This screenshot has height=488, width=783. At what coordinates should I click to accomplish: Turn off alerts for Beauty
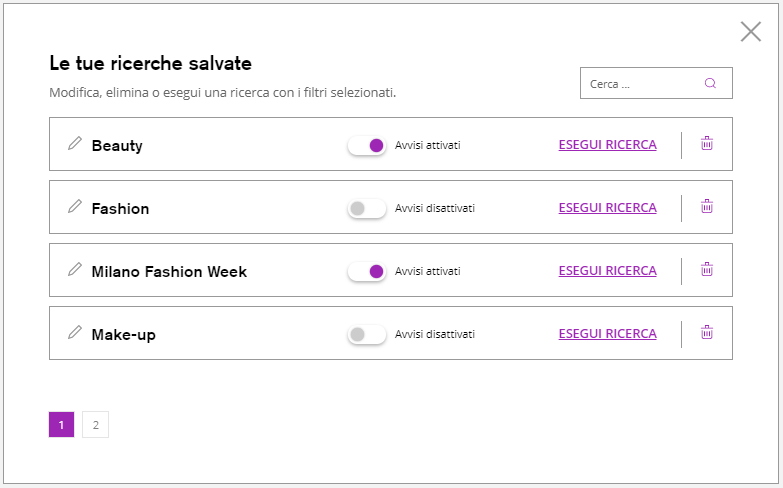[x=367, y=146]
